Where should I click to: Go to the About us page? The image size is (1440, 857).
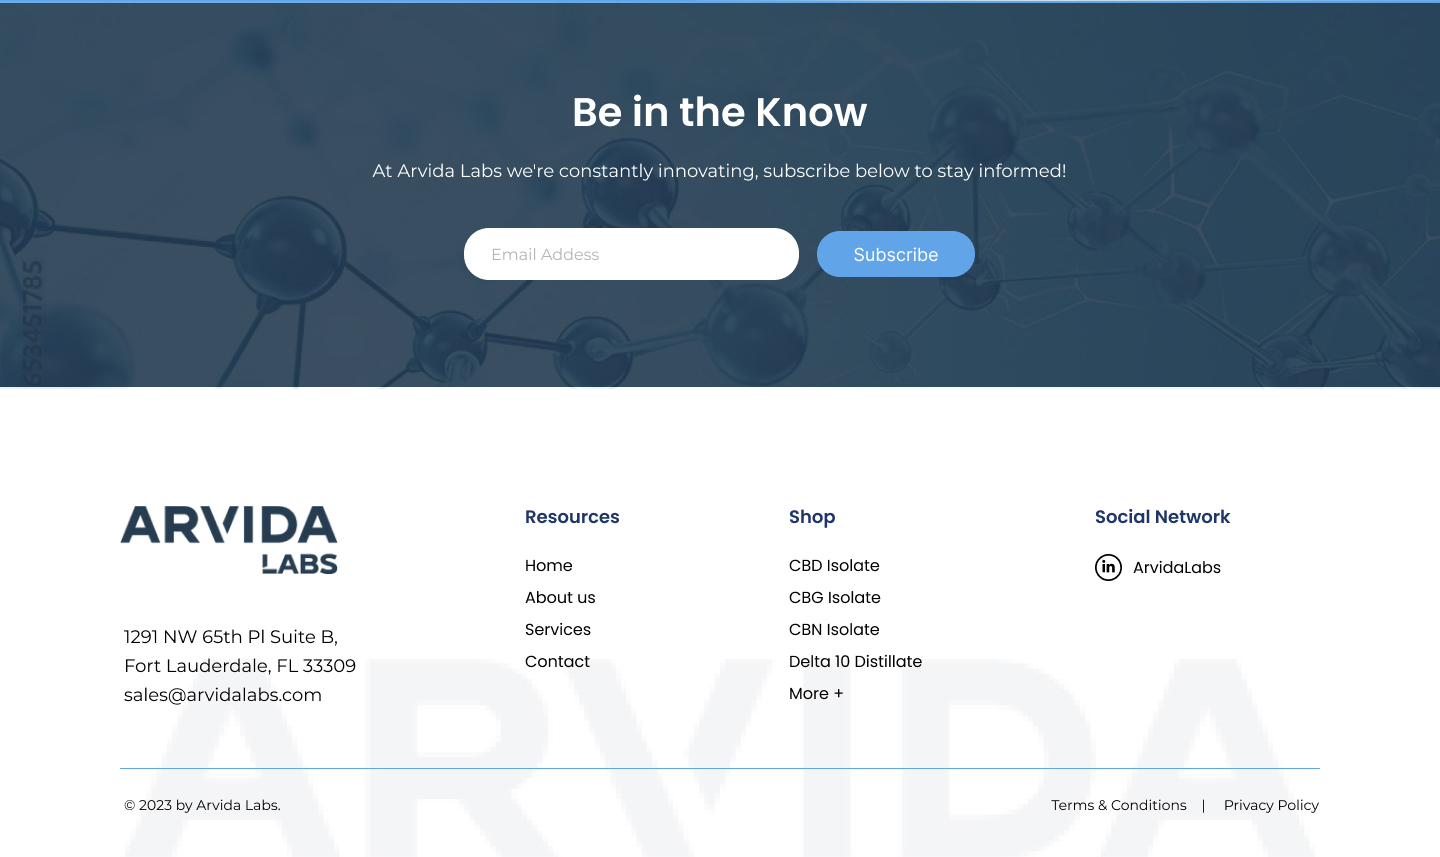pos(560,597)
